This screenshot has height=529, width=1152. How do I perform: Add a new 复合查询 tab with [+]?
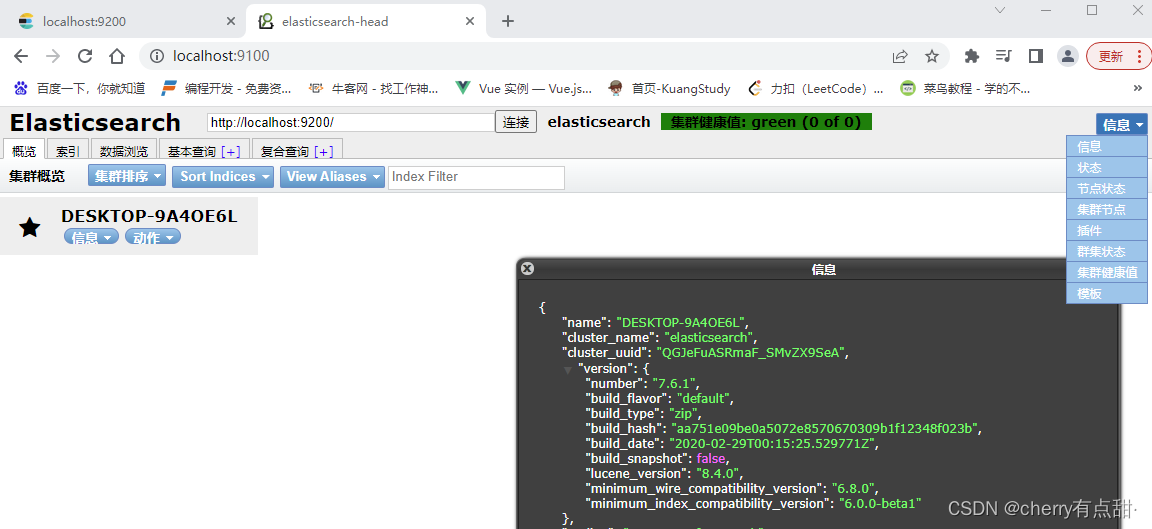(324, 151)
